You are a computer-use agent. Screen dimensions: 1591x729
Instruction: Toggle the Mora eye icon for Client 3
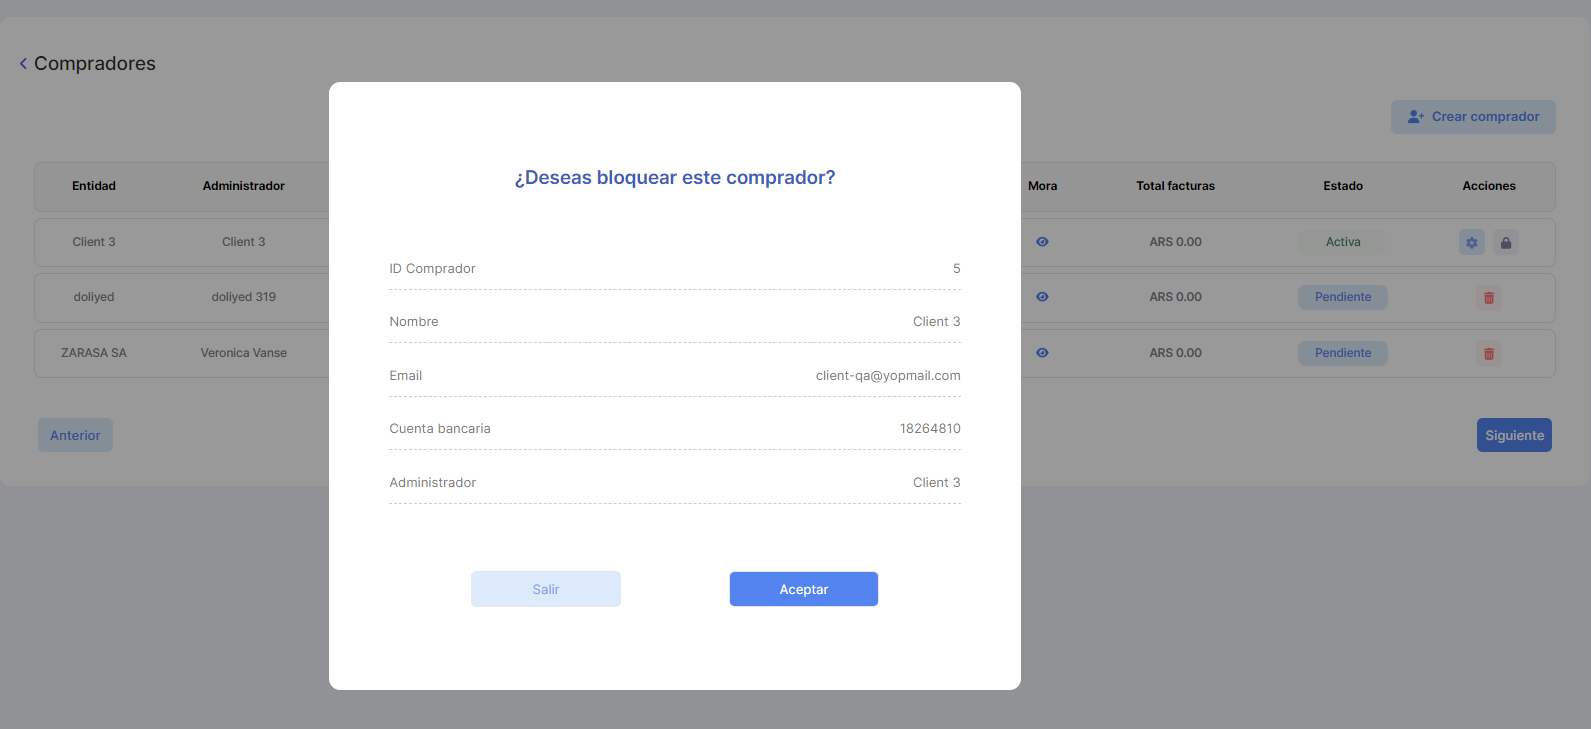pos(1042,242)
